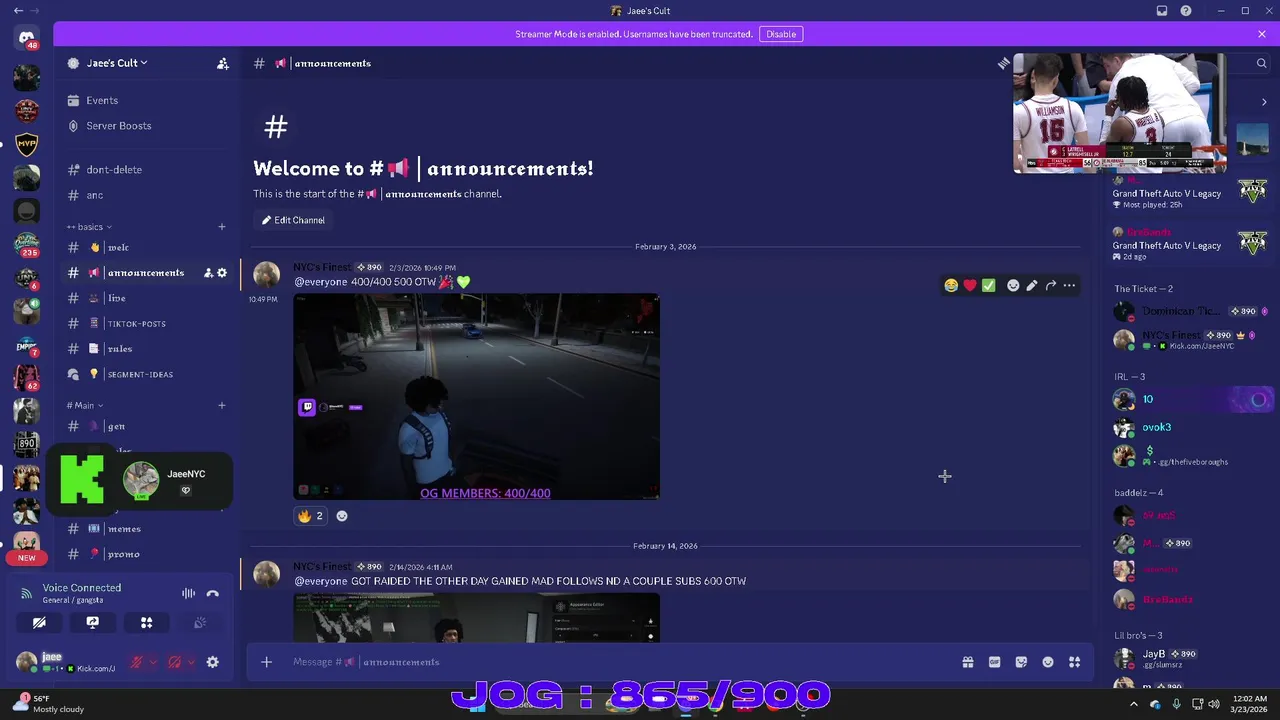Viewport: 1280px width, 720px height.
Task: Open User Settings gear
Action: pos(212,662)
